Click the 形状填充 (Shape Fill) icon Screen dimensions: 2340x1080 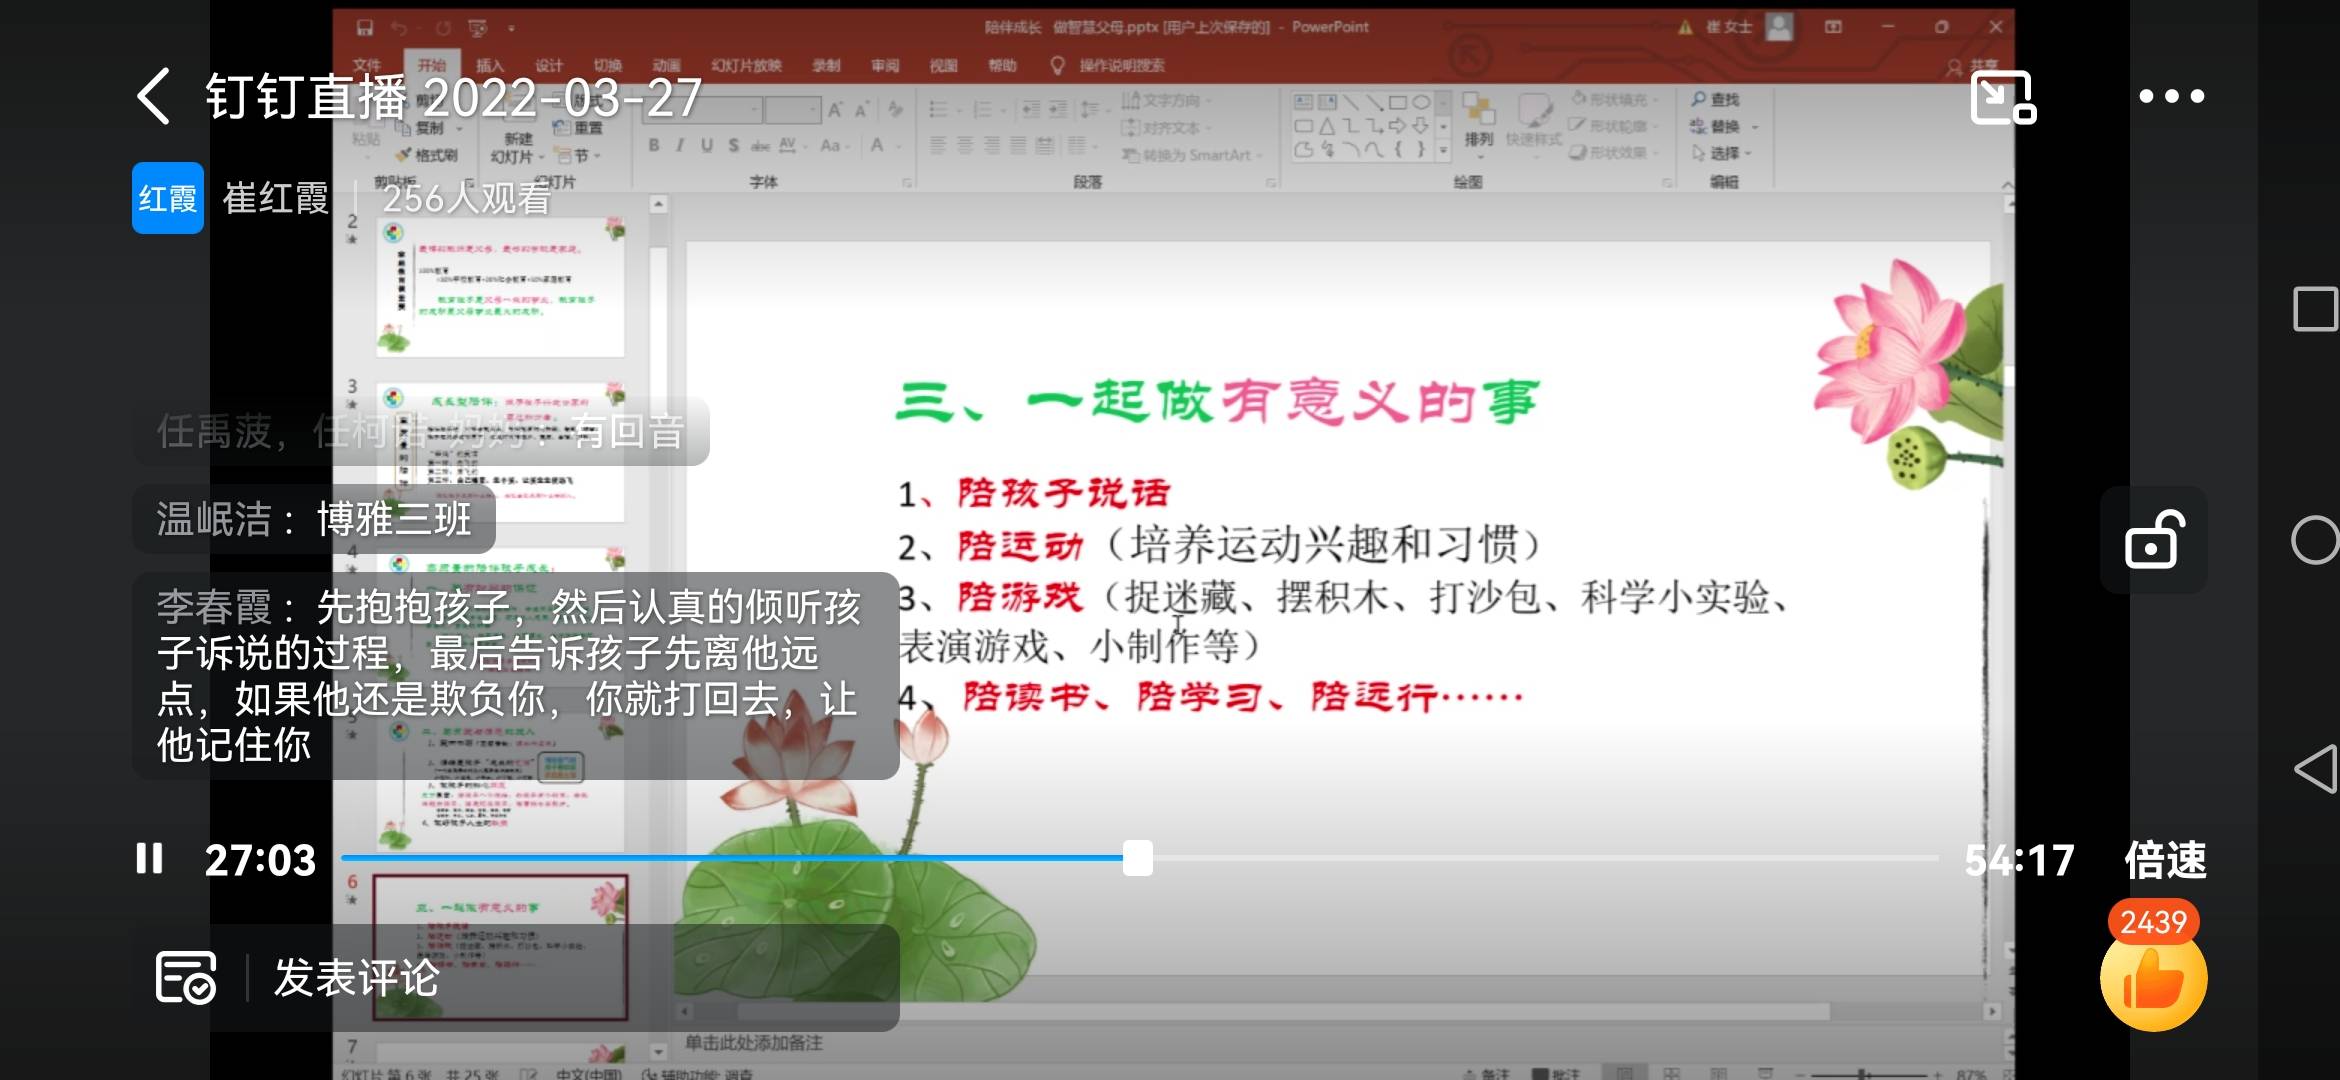click(1578, 98)
